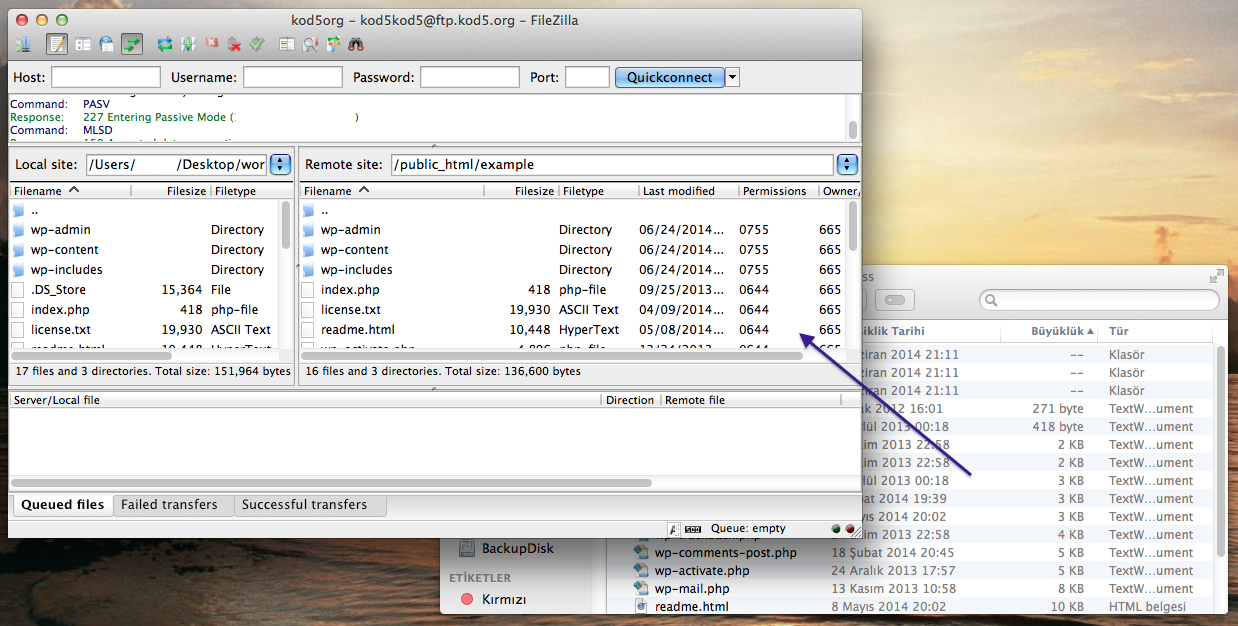Image resolution: width=1238 pixels, height=626 pixels.
Task: Refresh file and folder lists icon
Action: coord(165,44)
